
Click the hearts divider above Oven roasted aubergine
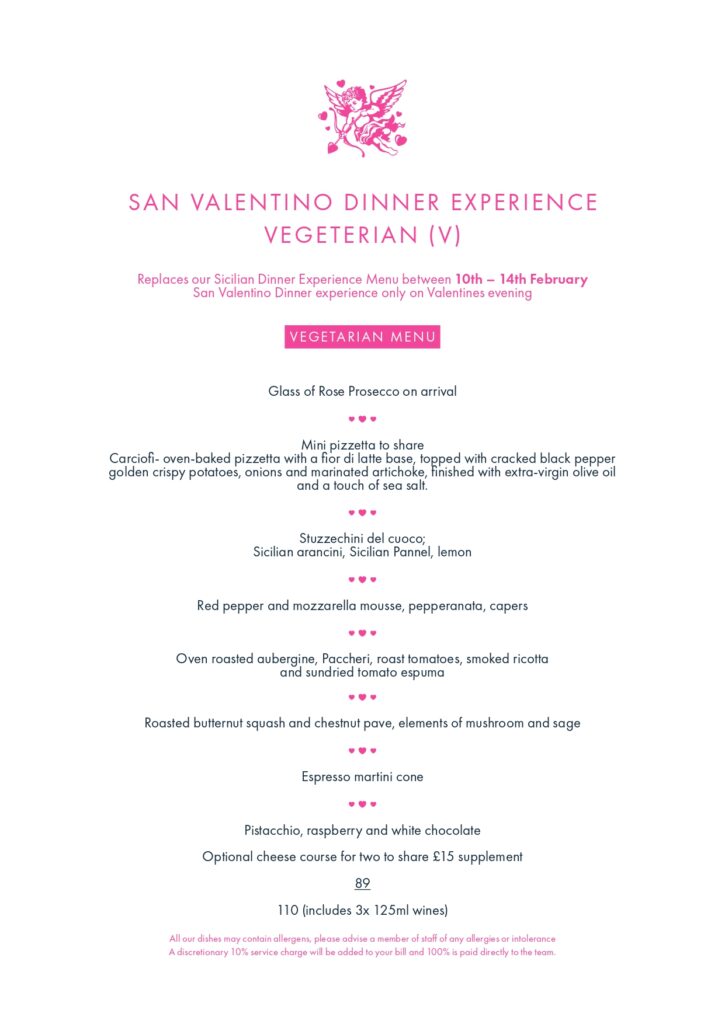coord(362,633)
